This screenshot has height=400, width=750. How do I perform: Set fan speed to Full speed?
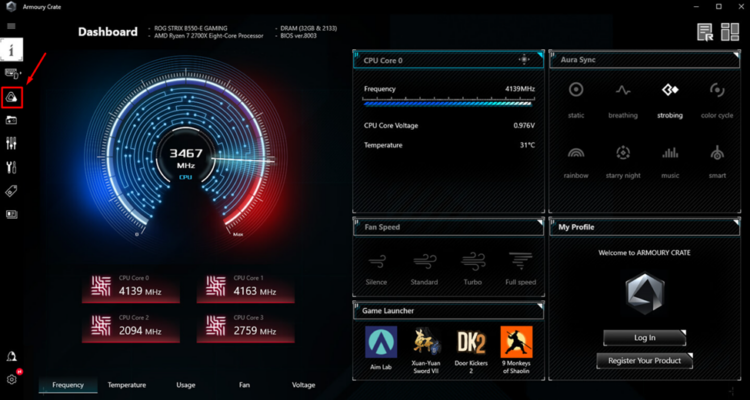520,269
